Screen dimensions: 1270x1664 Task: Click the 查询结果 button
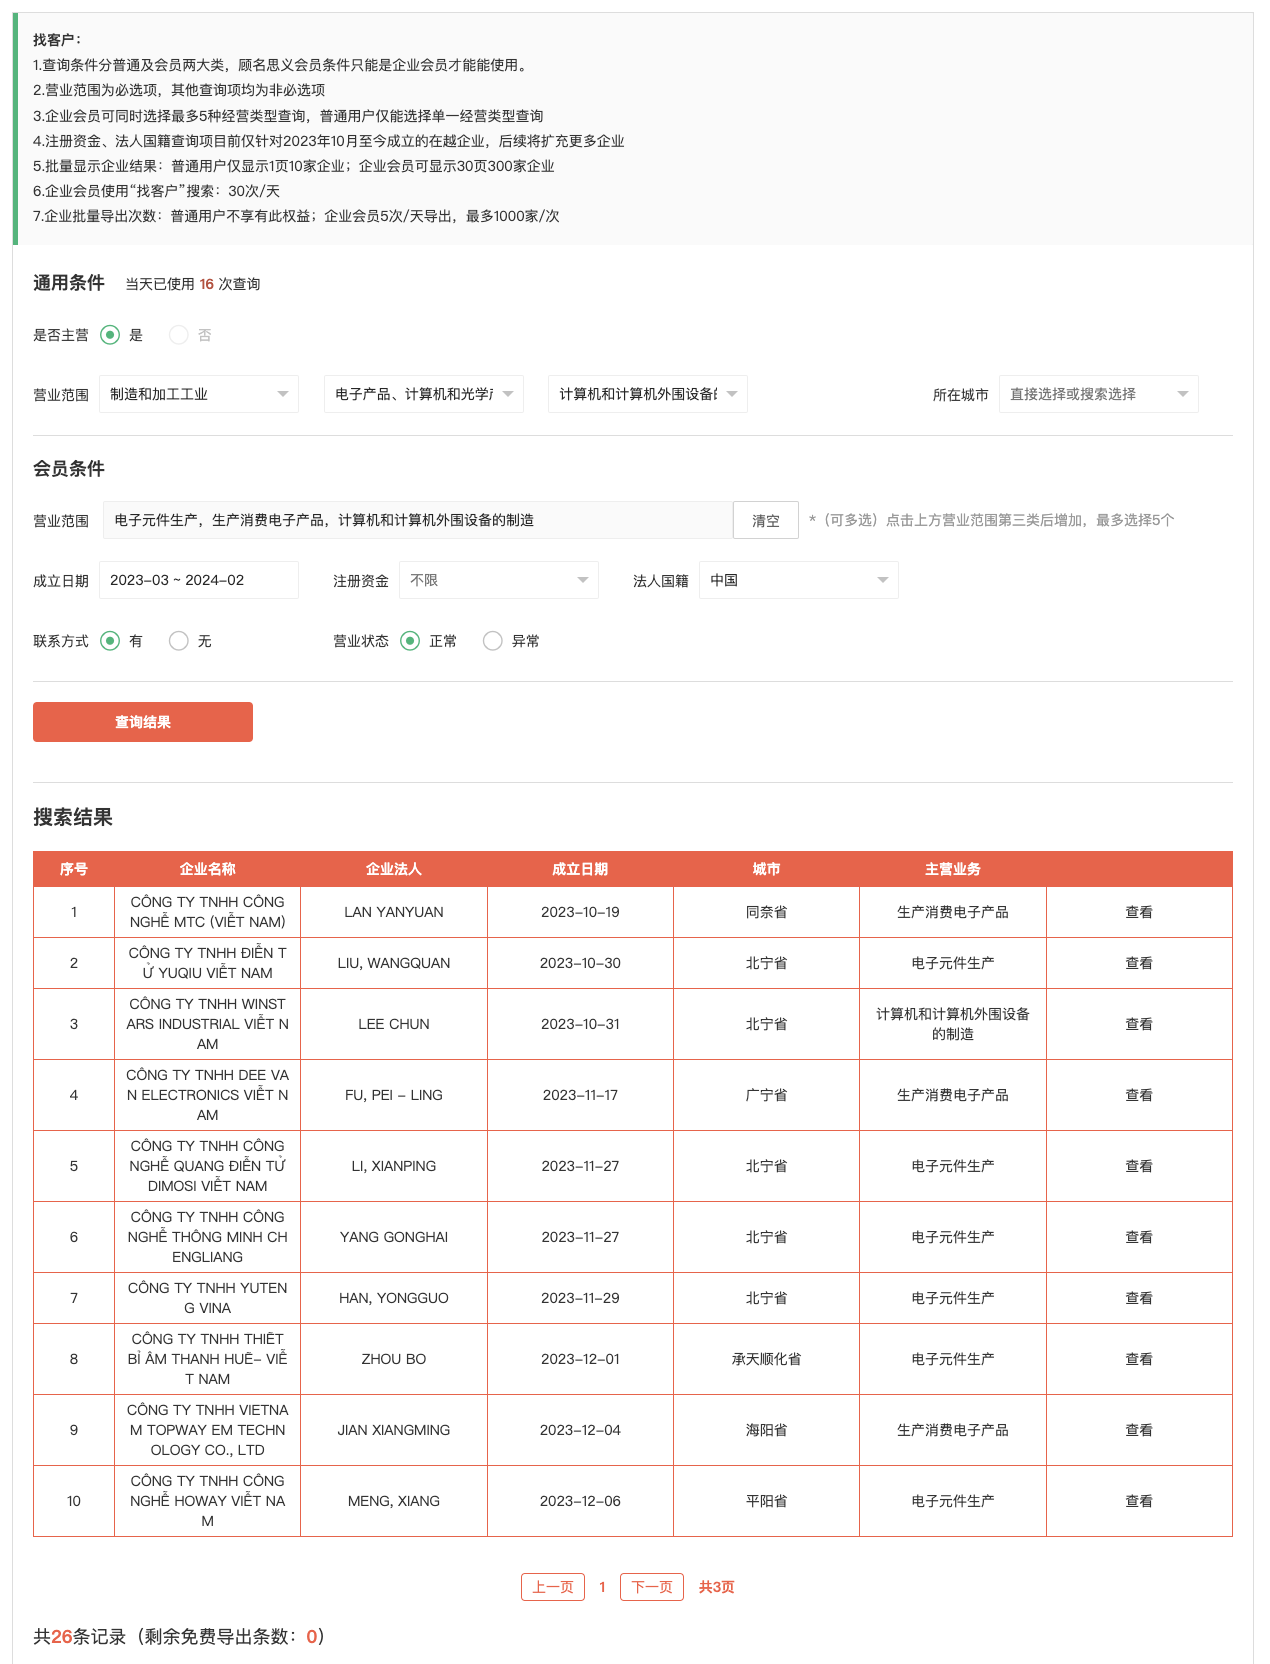pyautogui.click(x=143, y=722)
